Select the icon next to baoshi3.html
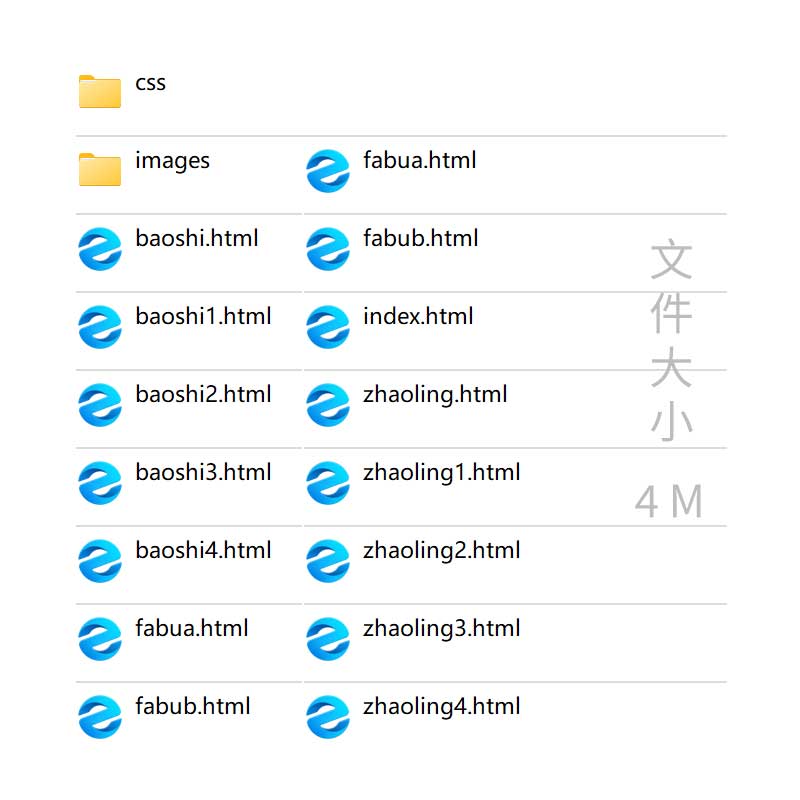Viewport: 800px width, 800px height. click(x=100, y=483)
